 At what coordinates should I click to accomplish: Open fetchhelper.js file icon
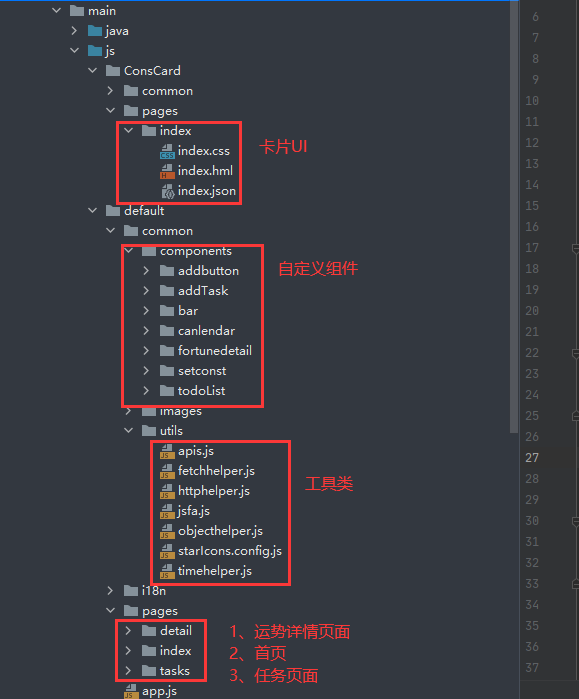pyautogui.click(x=167, y=472)
